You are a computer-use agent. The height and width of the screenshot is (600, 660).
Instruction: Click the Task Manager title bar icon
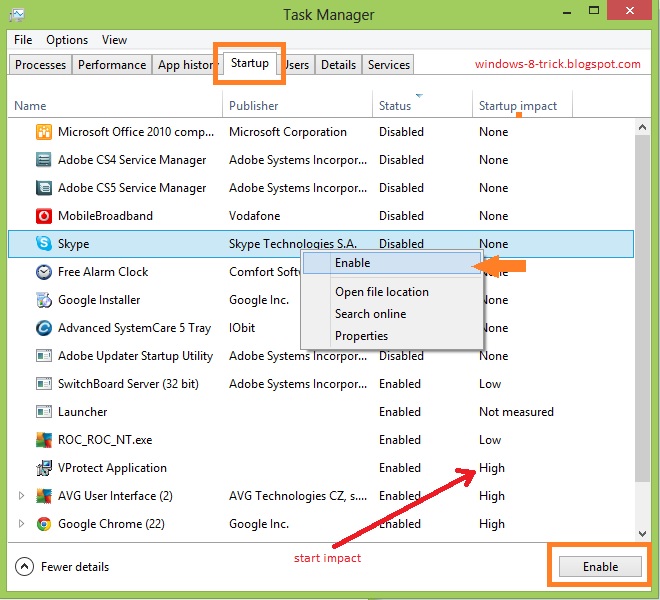(16, 15)
